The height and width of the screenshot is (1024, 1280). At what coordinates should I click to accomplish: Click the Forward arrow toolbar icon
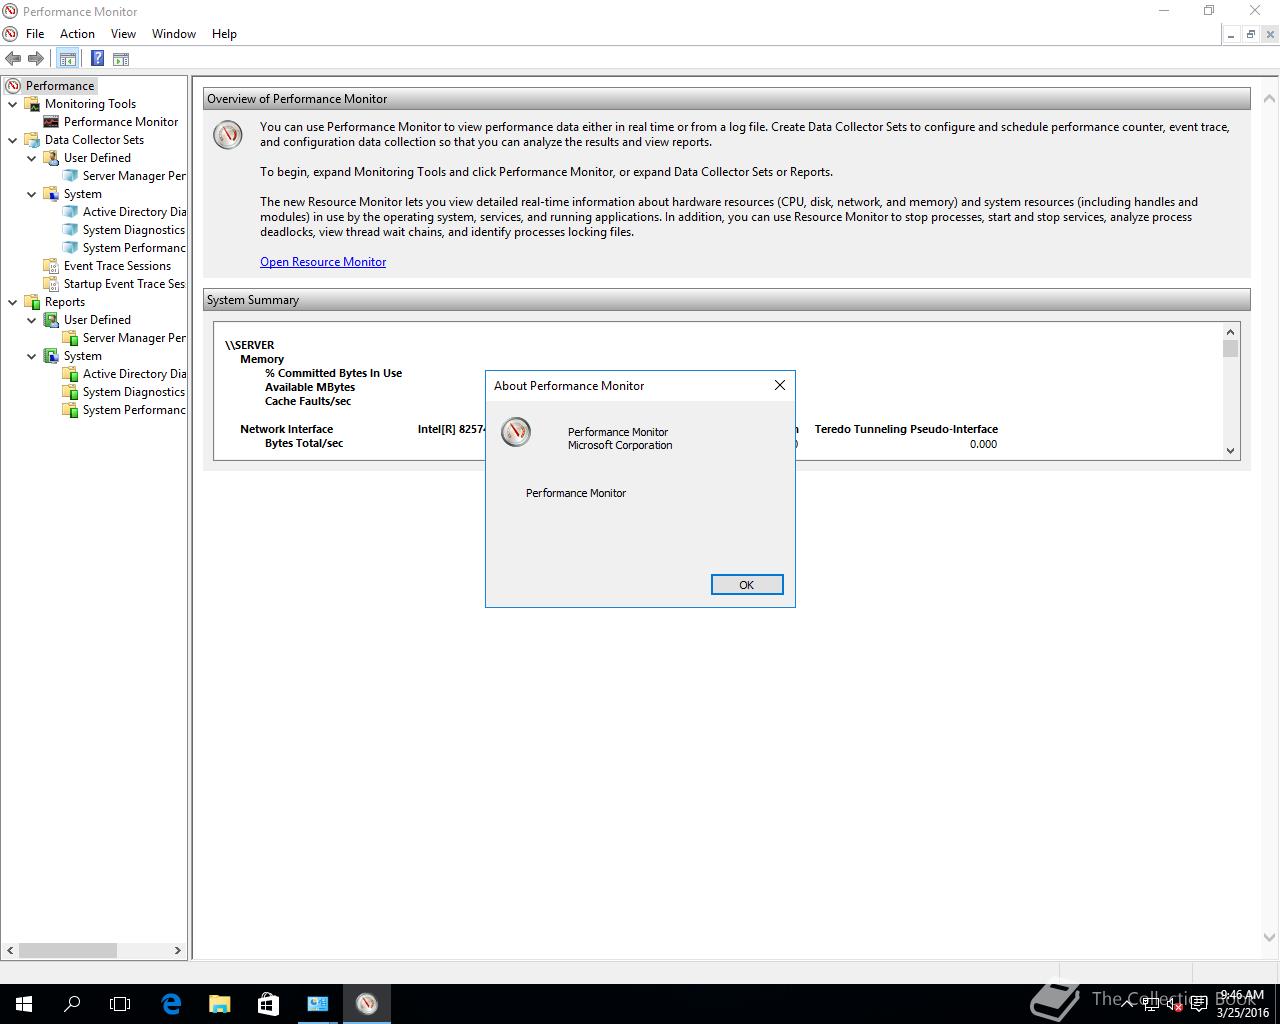tap(36, 59)
